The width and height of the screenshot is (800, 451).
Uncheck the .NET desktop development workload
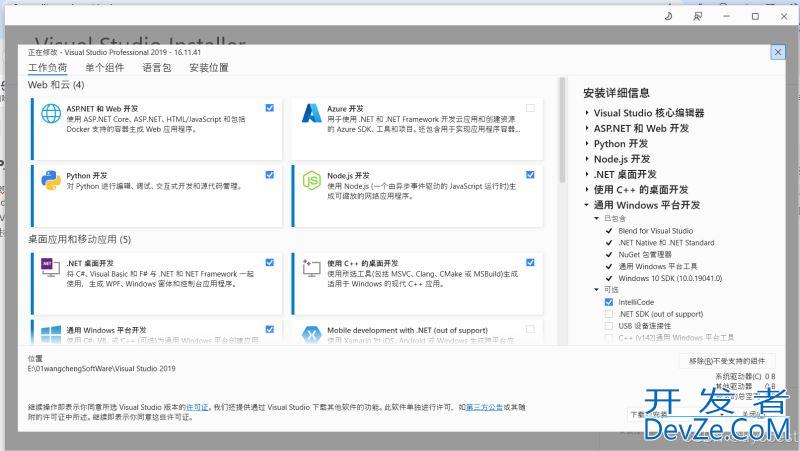tap(269, 262)
